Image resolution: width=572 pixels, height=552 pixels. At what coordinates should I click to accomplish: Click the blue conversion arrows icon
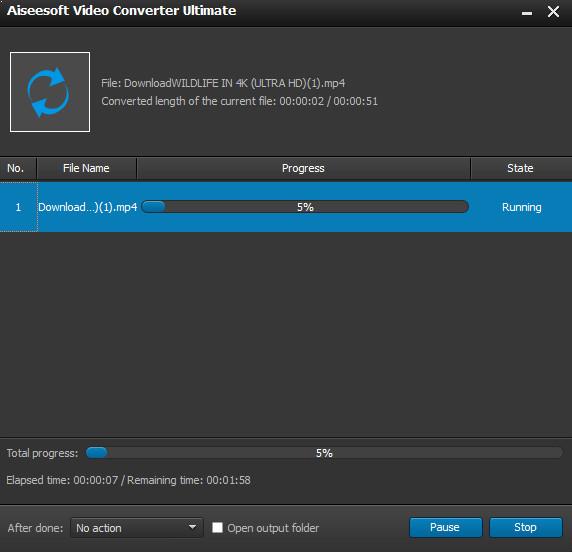50,92
